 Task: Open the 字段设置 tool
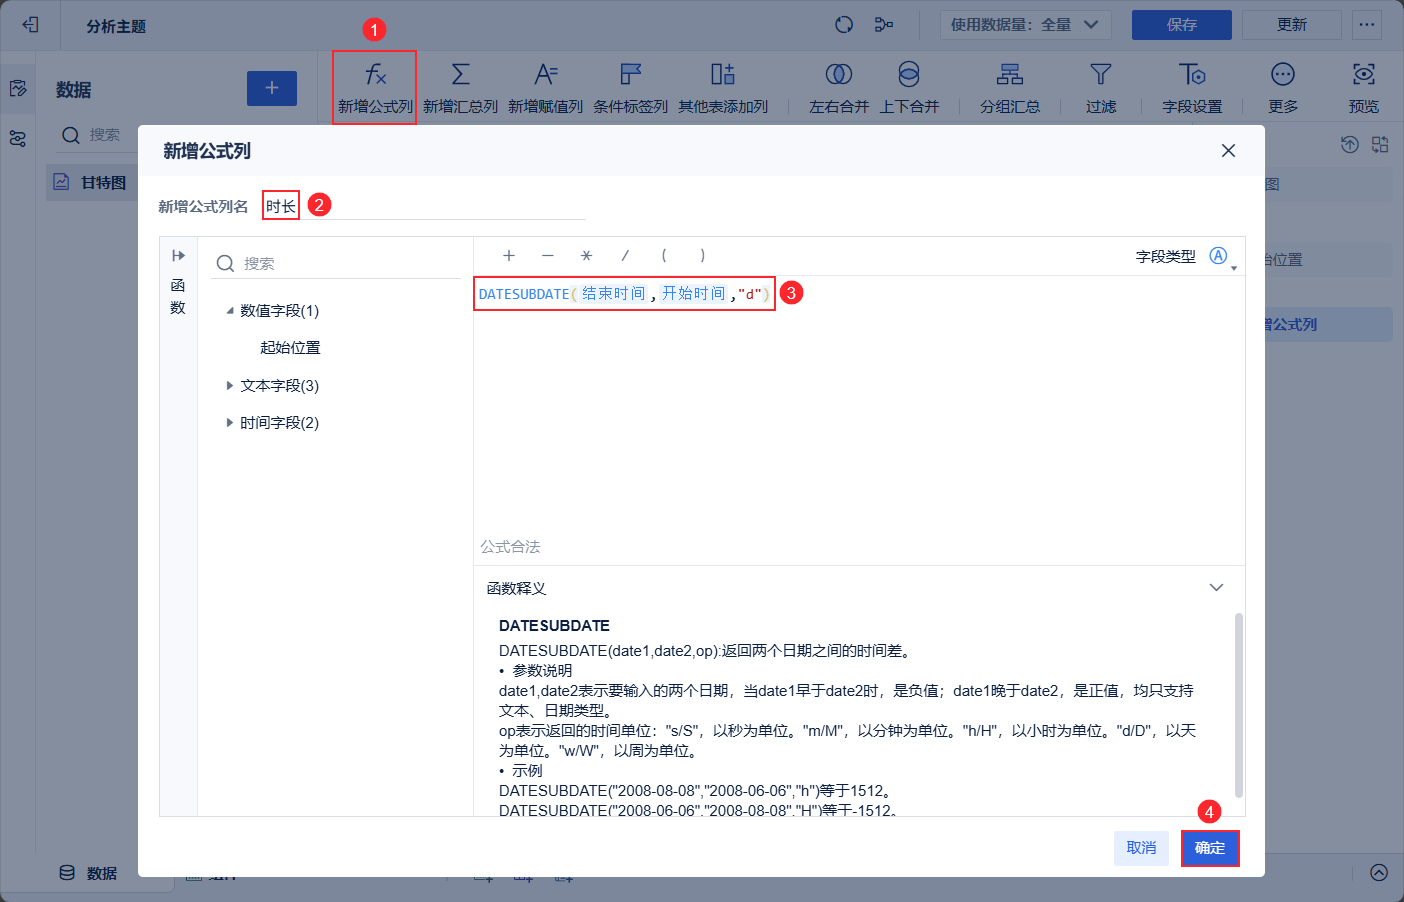point(1192,87)
